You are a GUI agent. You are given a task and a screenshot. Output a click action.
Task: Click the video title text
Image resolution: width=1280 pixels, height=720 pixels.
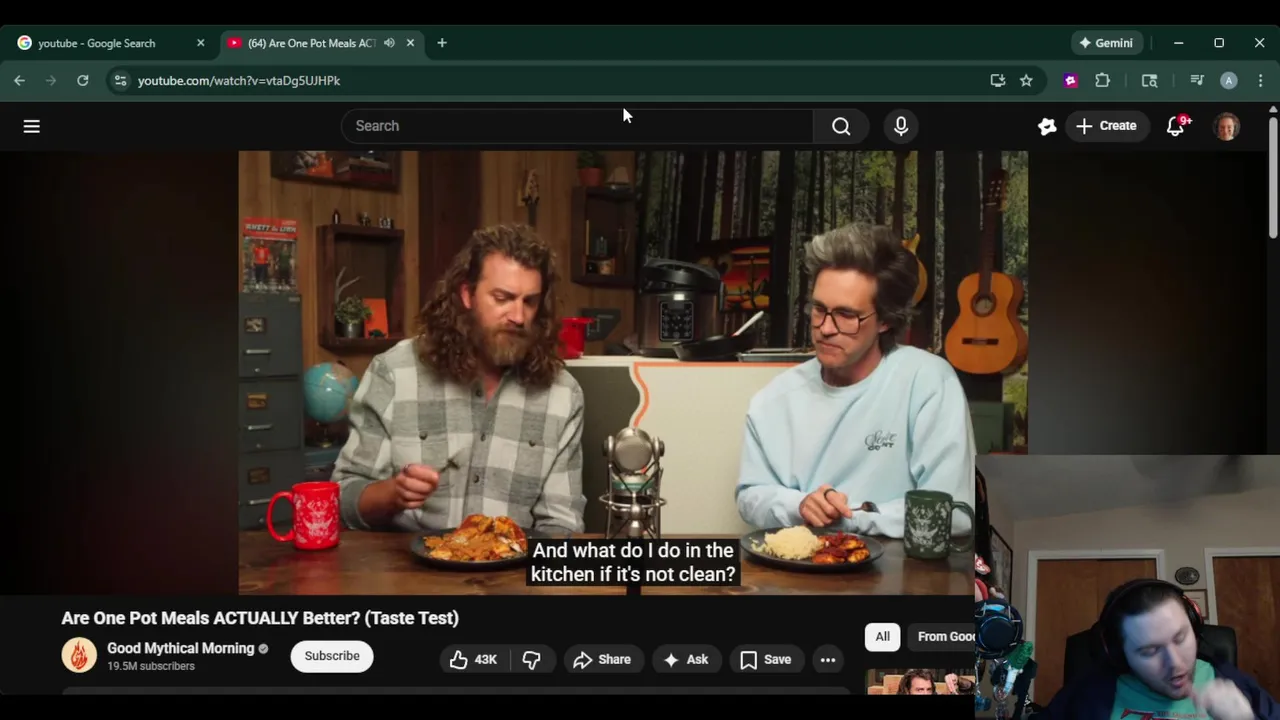[260, 618]
